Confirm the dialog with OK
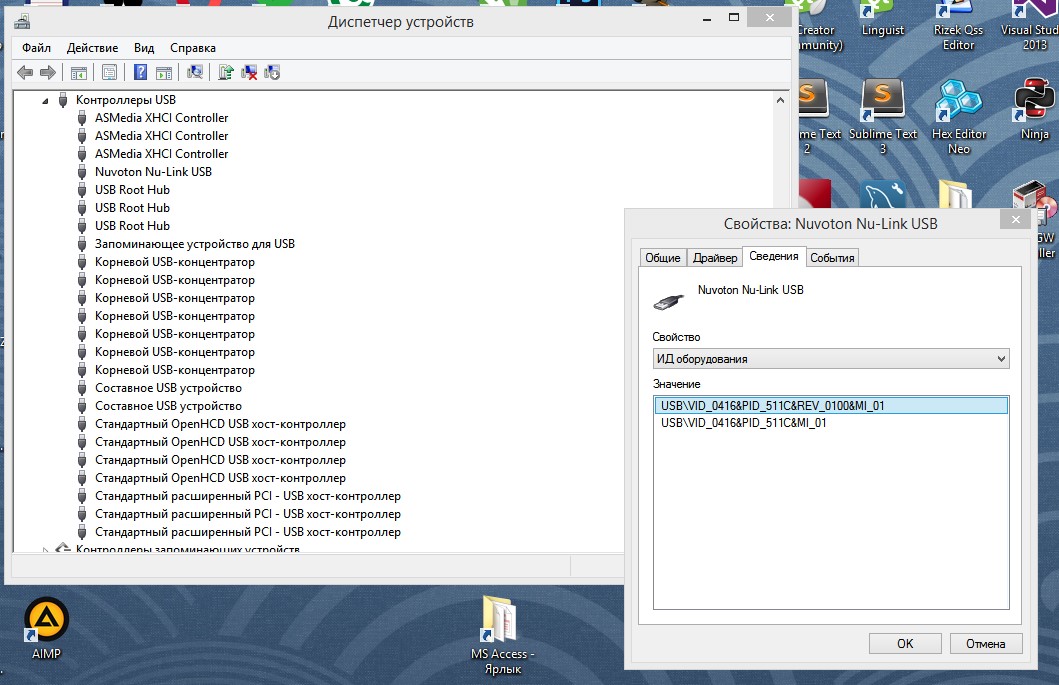Screen dimensions: 1059x685 [x=905, y=644]
